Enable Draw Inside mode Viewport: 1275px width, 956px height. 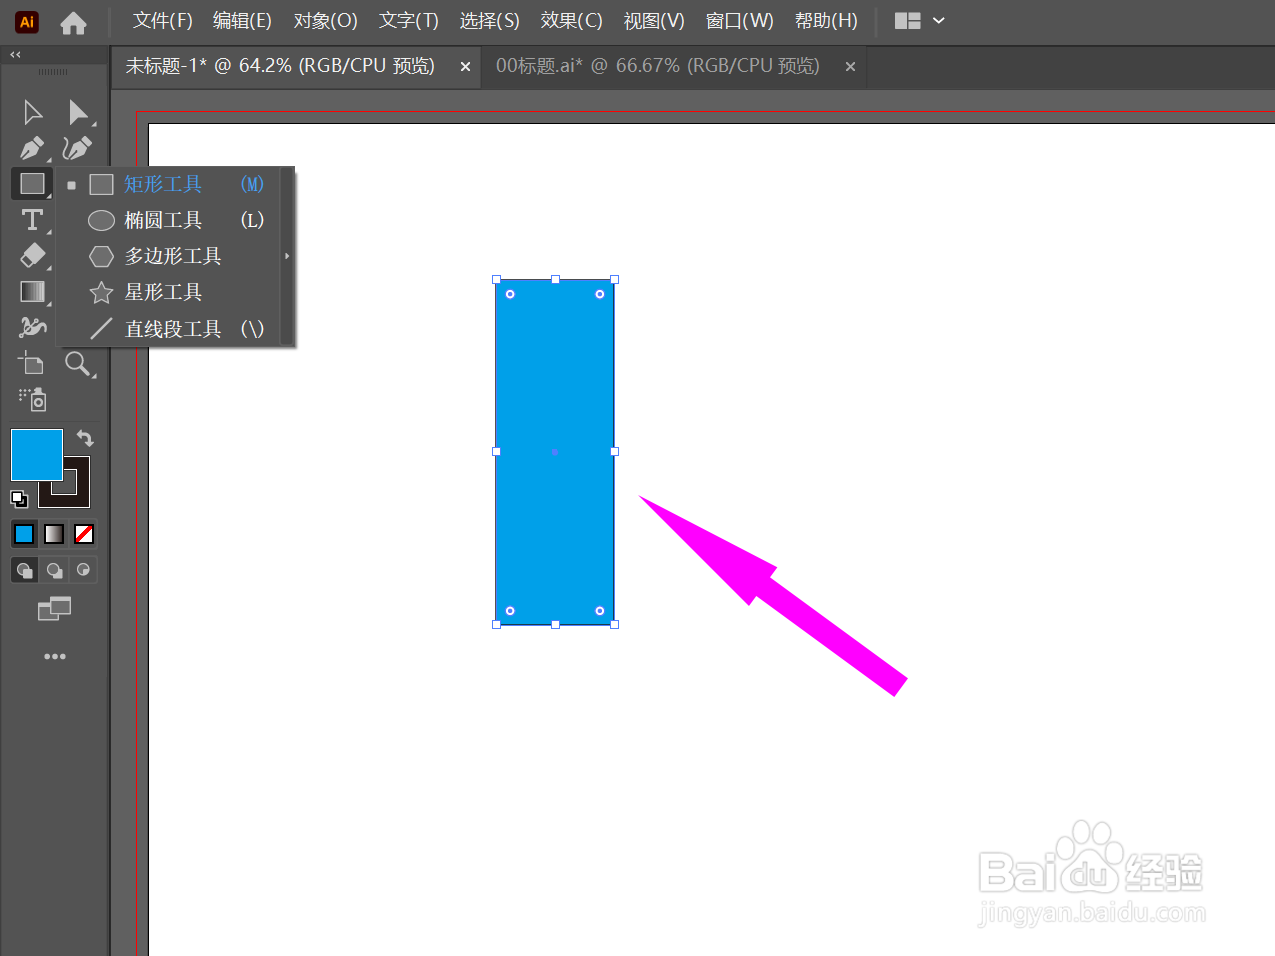[x=84, y=570]
